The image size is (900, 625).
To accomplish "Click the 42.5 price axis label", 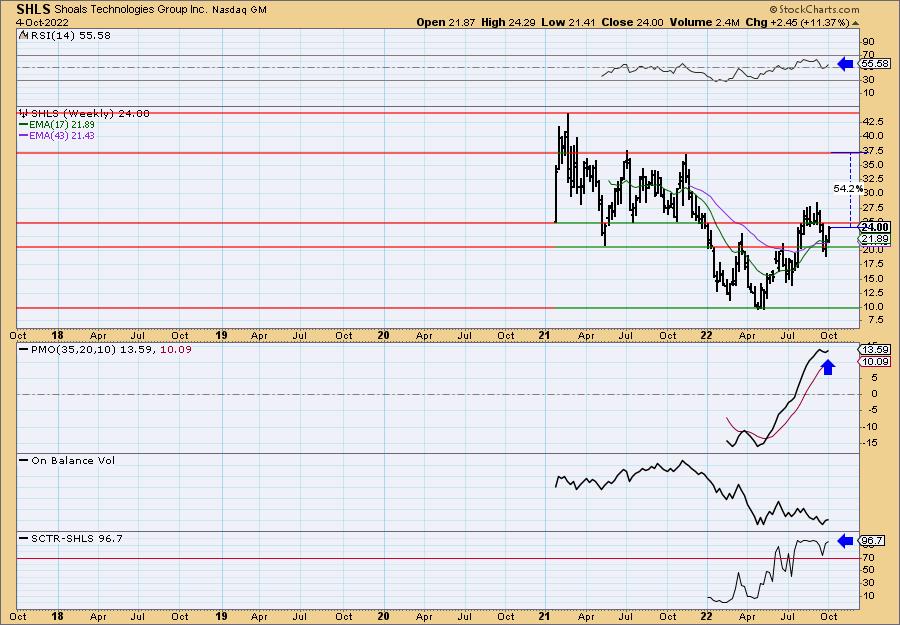I will pos(873,122).
